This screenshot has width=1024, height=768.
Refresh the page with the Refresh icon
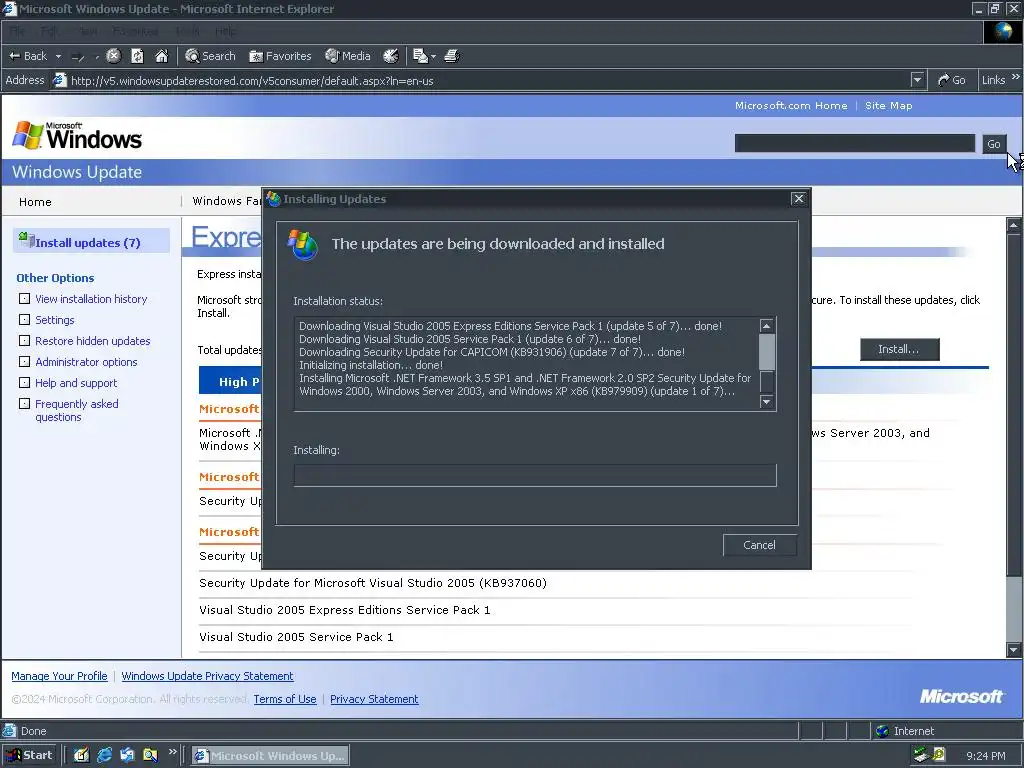pyautogui.click(x=137, y=56)
